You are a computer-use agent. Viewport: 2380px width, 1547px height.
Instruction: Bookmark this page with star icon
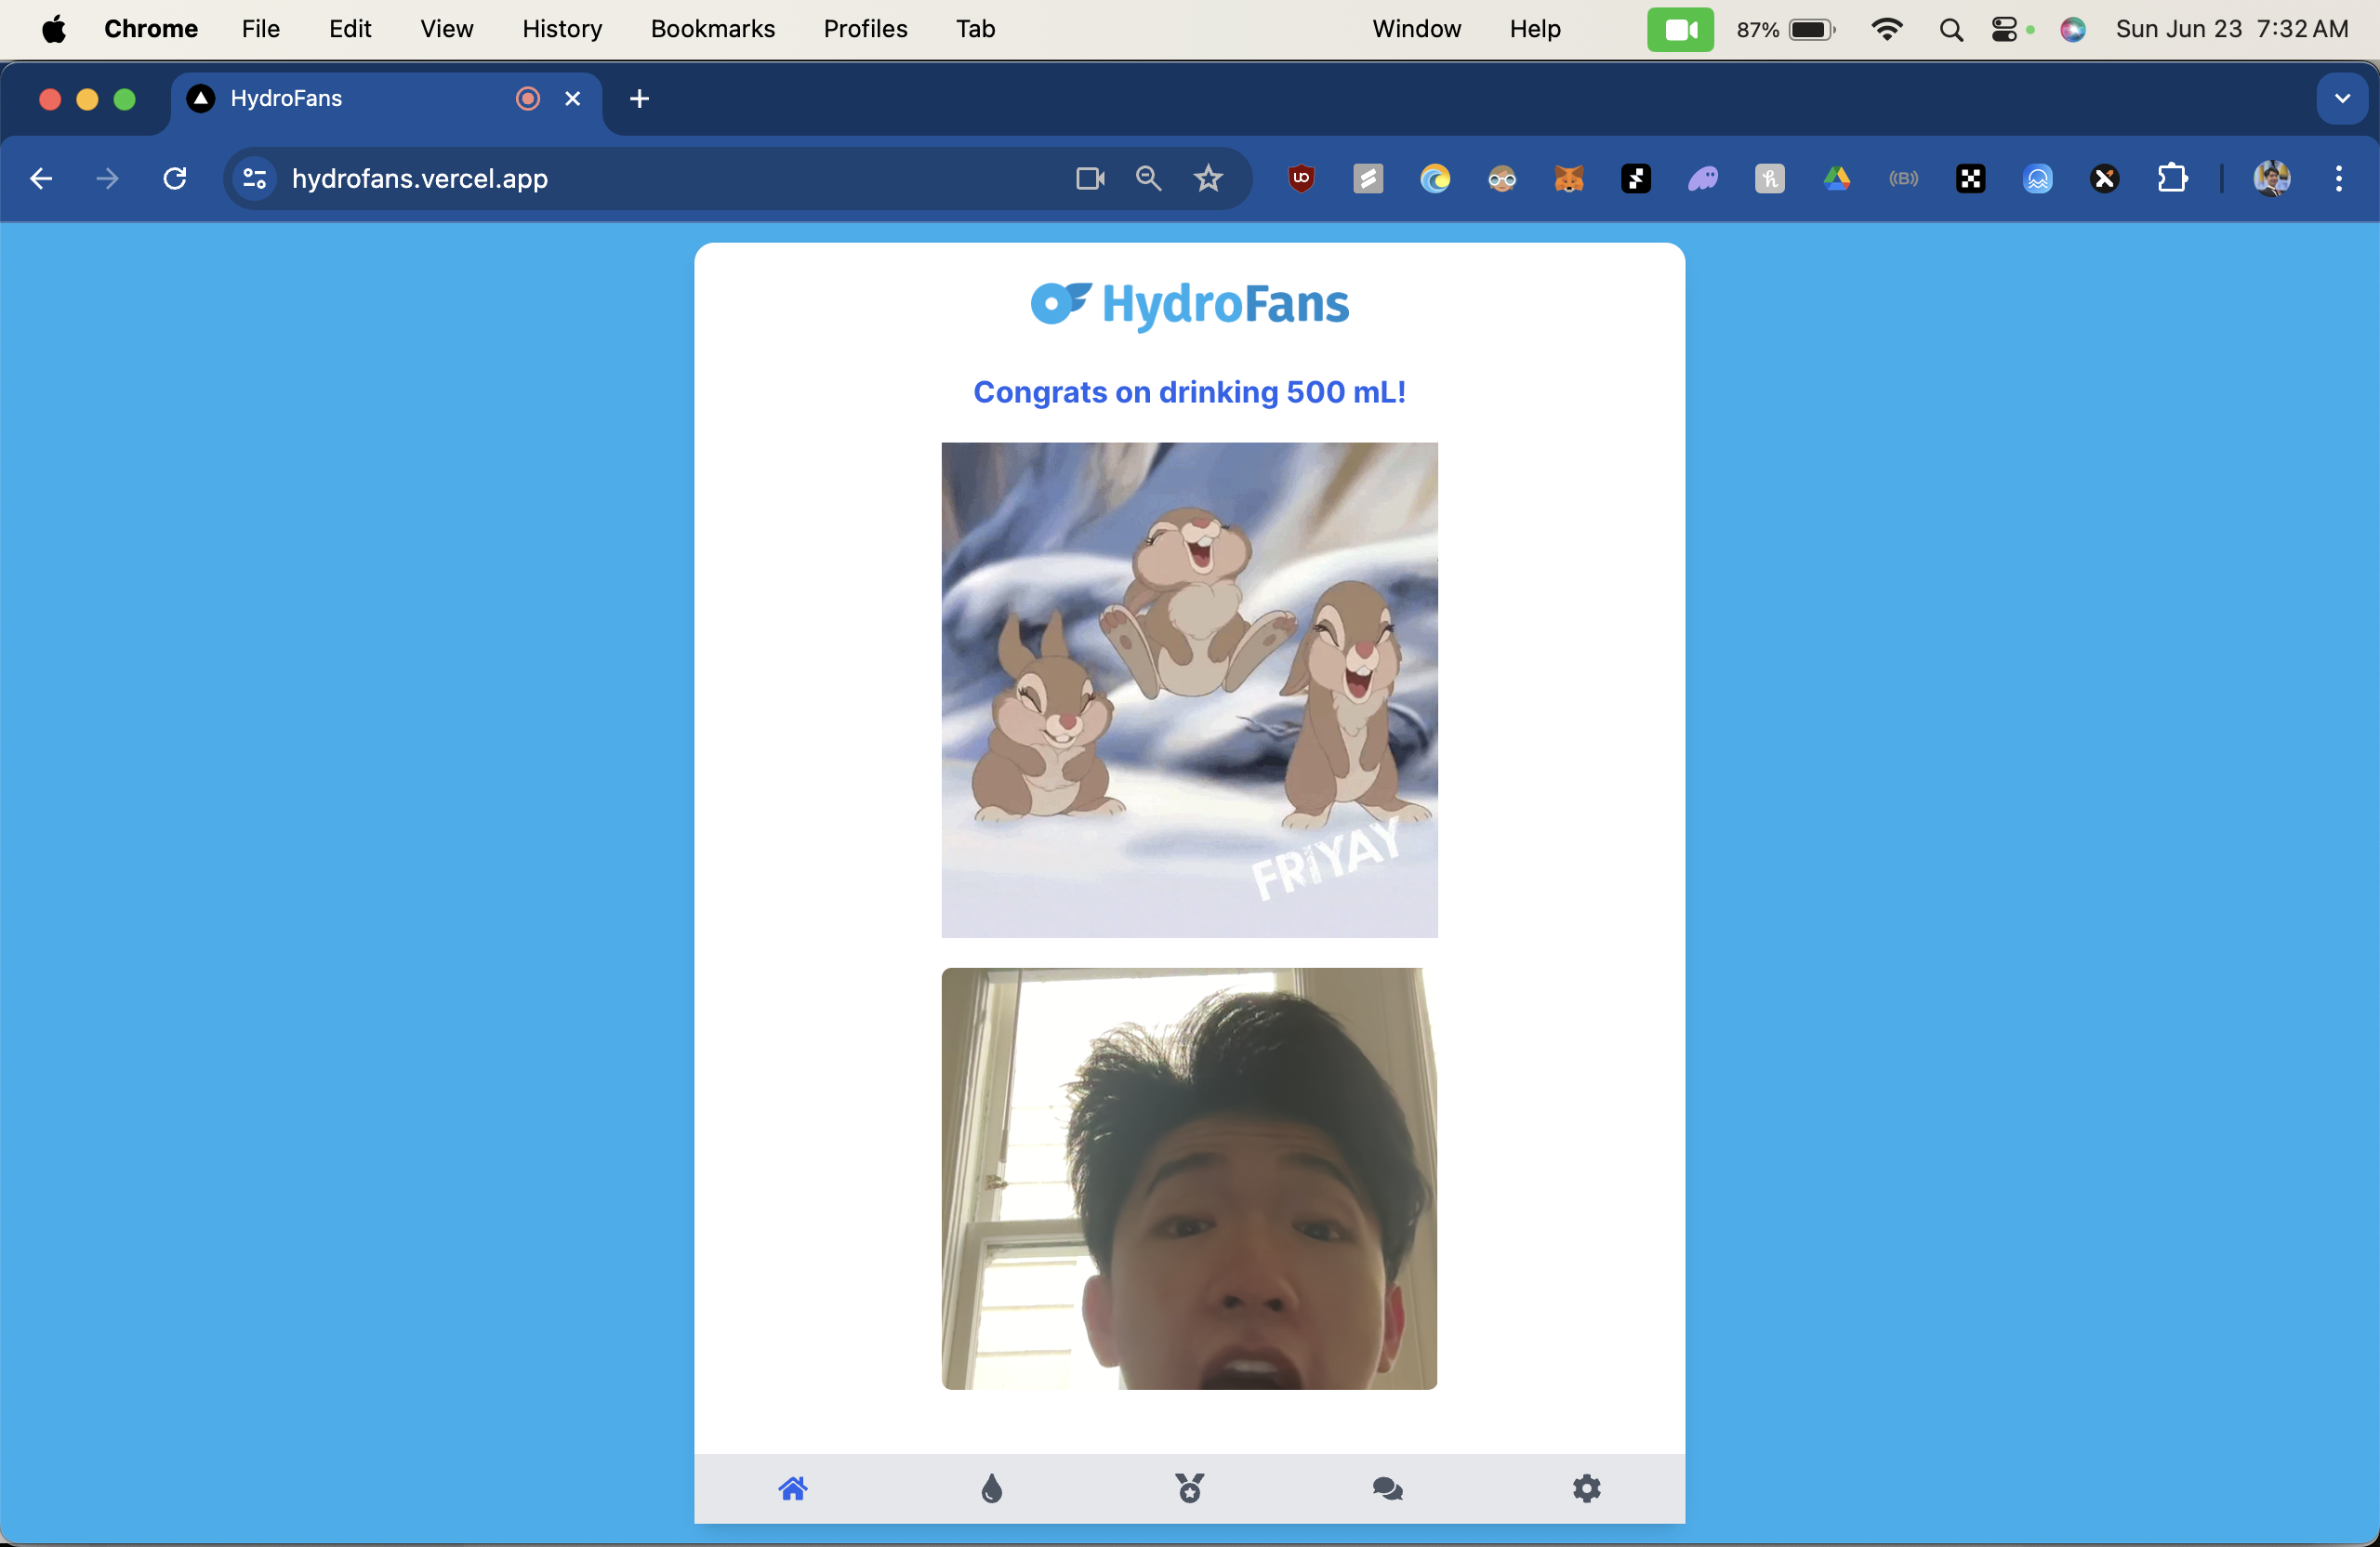[1208, 179]
